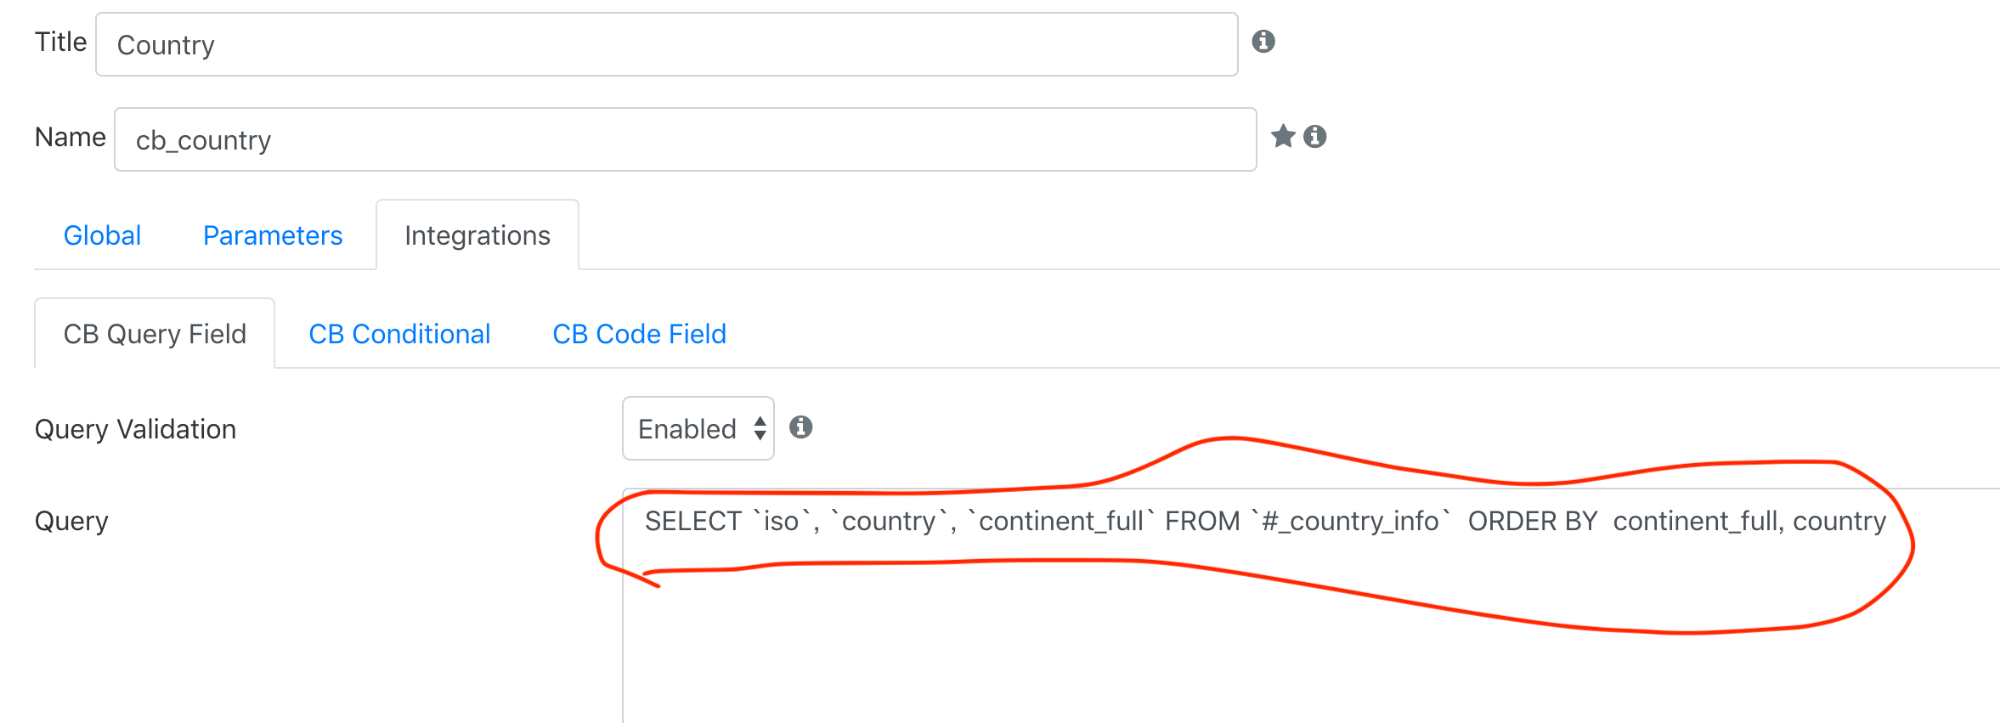Click the star icon next to Name field

tap(1283, 136)
